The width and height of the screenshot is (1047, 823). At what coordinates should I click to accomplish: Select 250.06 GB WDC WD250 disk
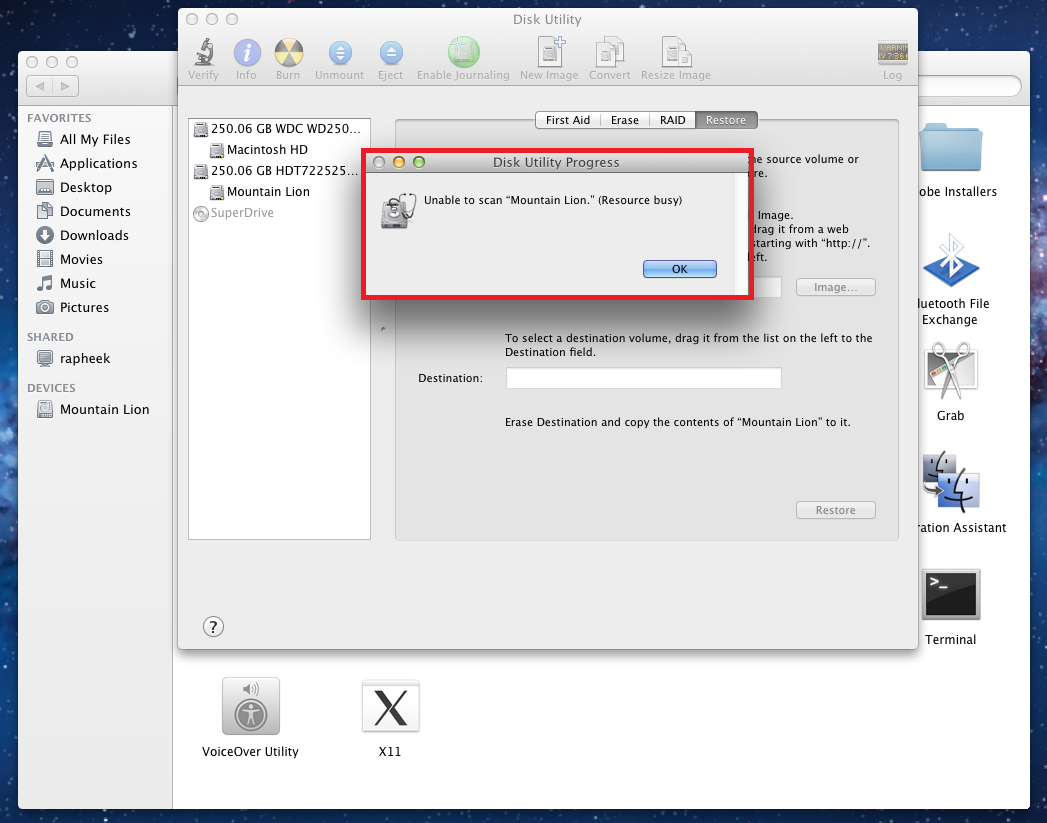tap(278, 129)
